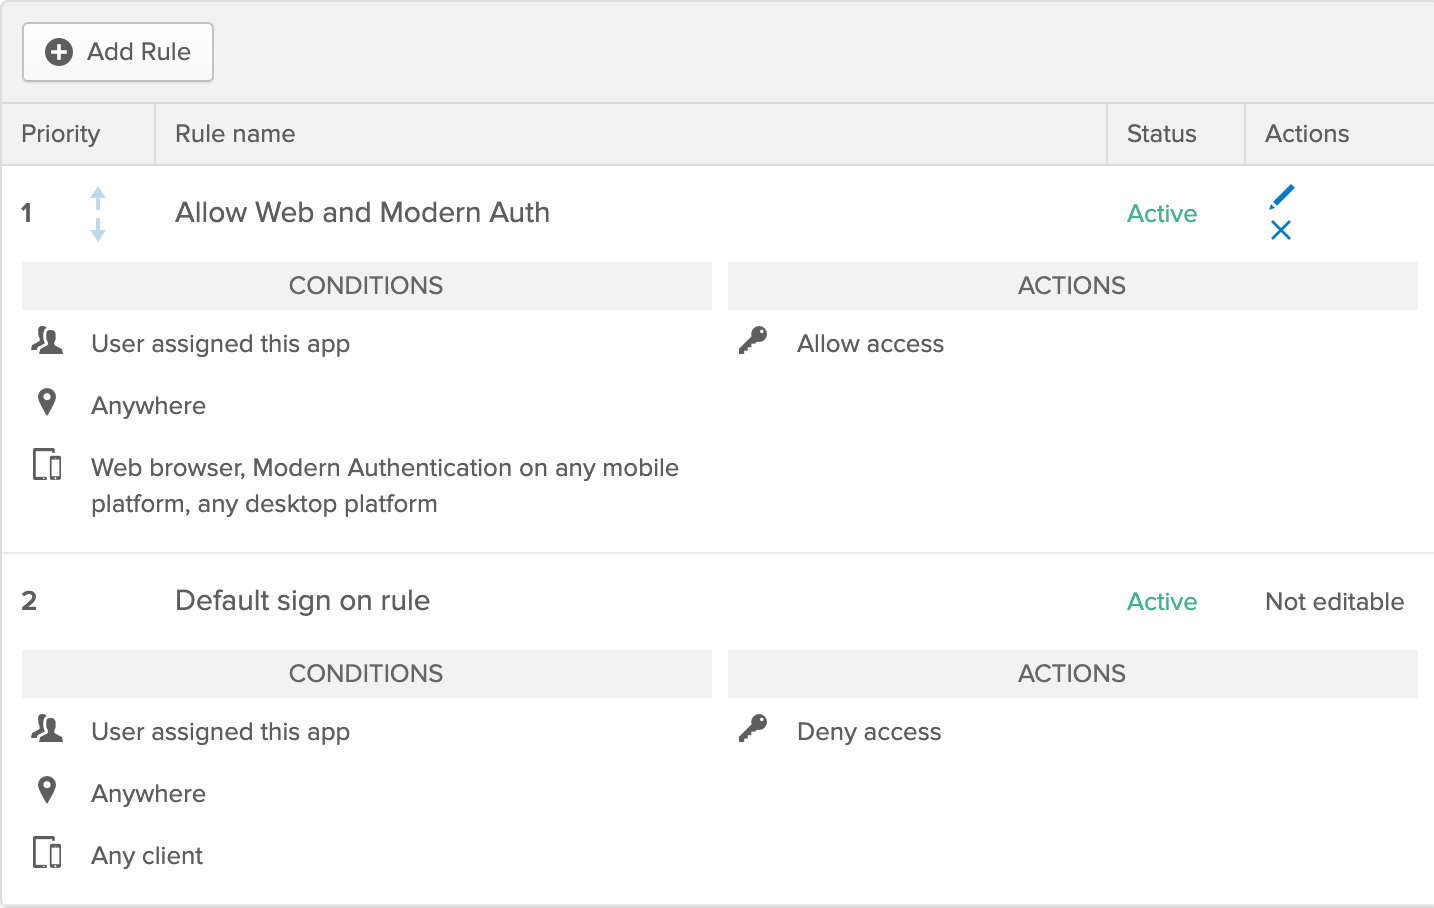Click the Actions column header
Viewport: 1434px width, 908px height.
(1306, 134)
